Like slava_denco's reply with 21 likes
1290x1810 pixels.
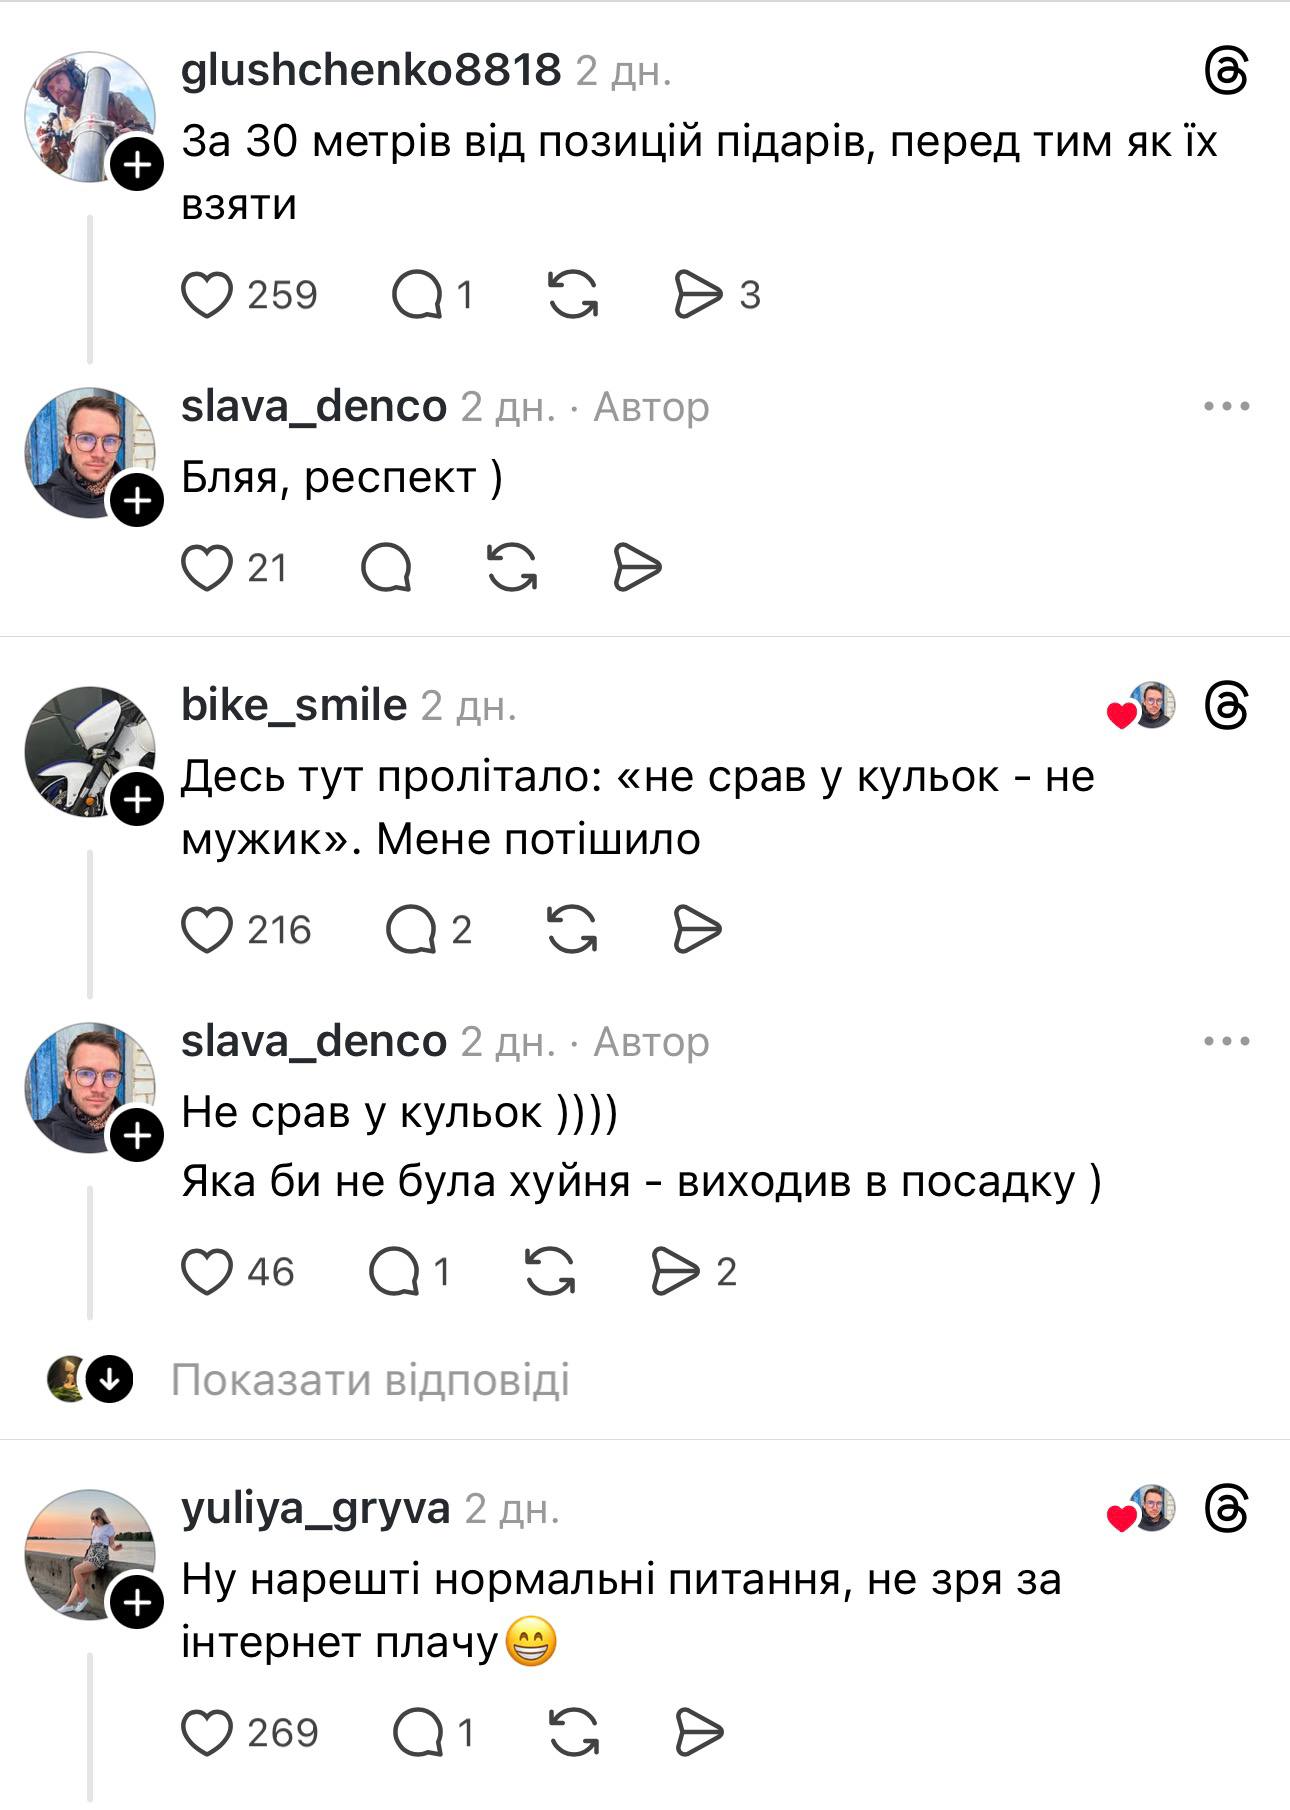pos(207,568)
